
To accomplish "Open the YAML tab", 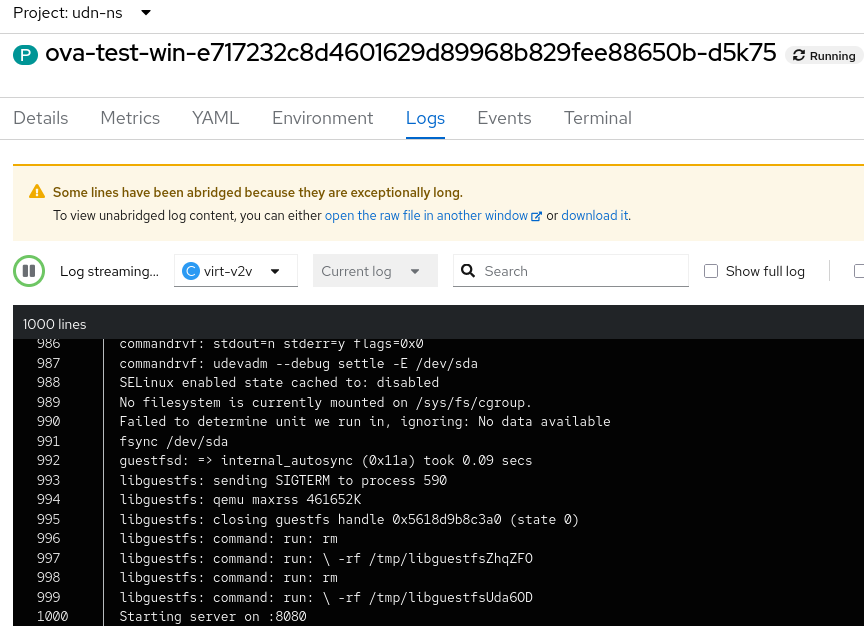I will (x=216, y=118).
